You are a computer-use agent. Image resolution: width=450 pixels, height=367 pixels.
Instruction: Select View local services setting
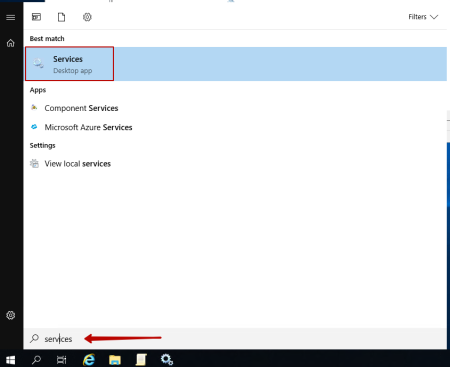(78, 164)
